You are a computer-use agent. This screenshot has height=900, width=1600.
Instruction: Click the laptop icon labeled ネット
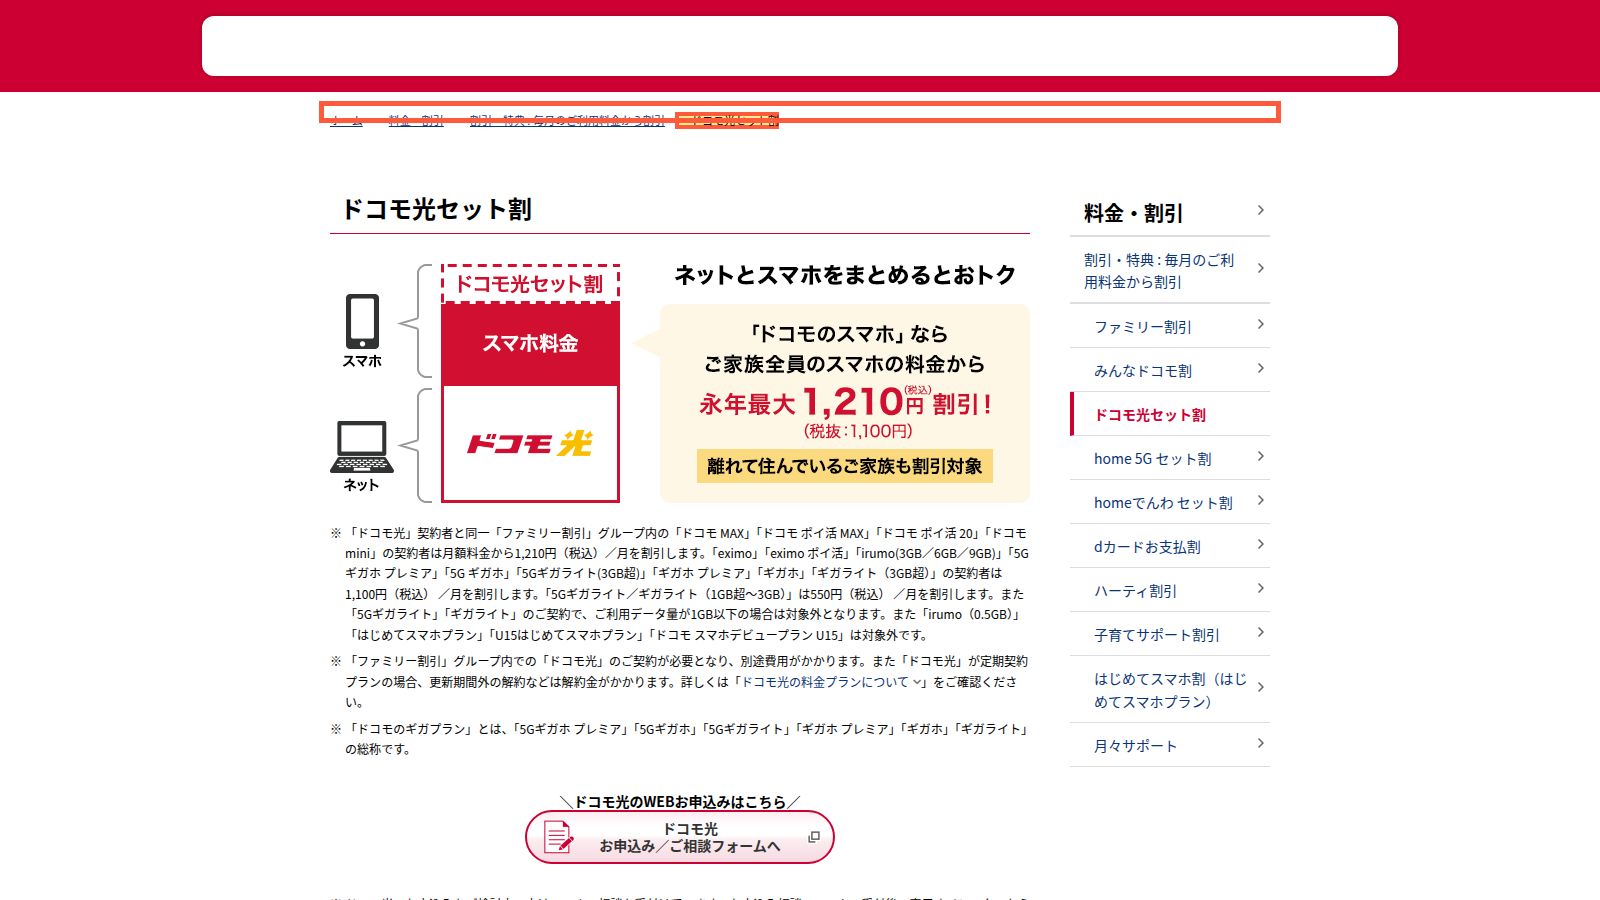(x=362, y=447)
